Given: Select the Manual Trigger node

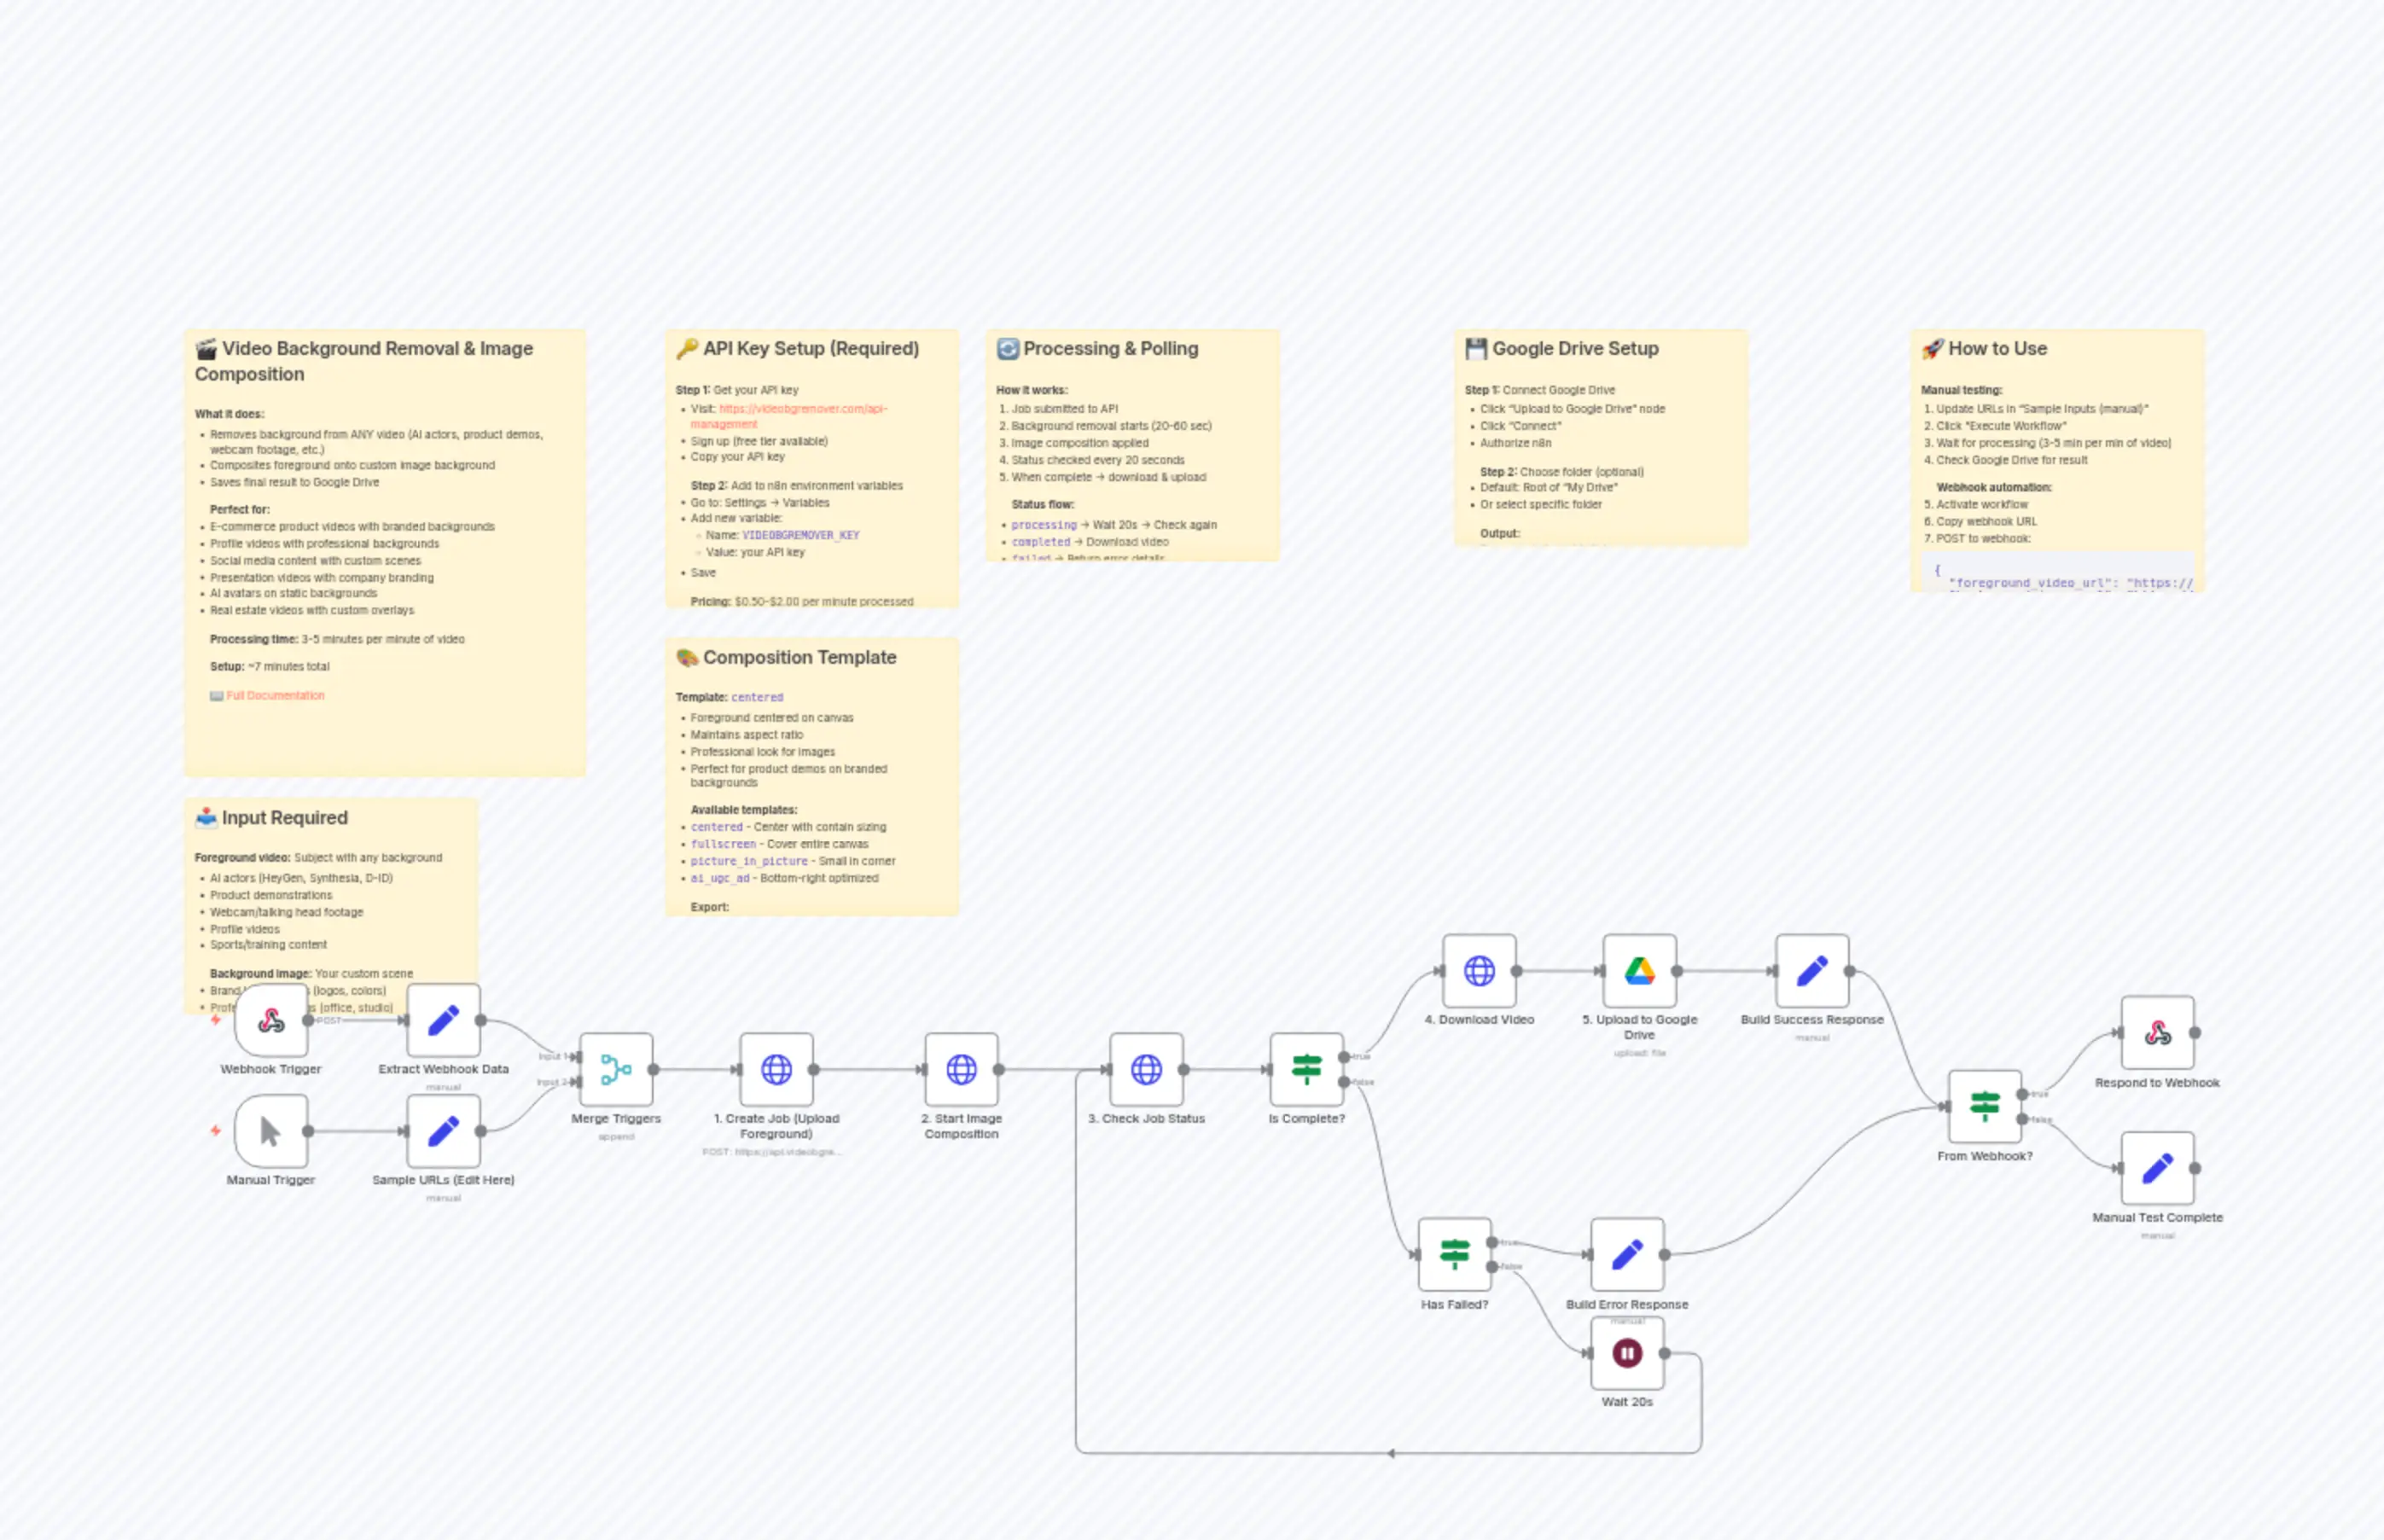Looking at the screenshot, I should click(x=270, y=1131).
